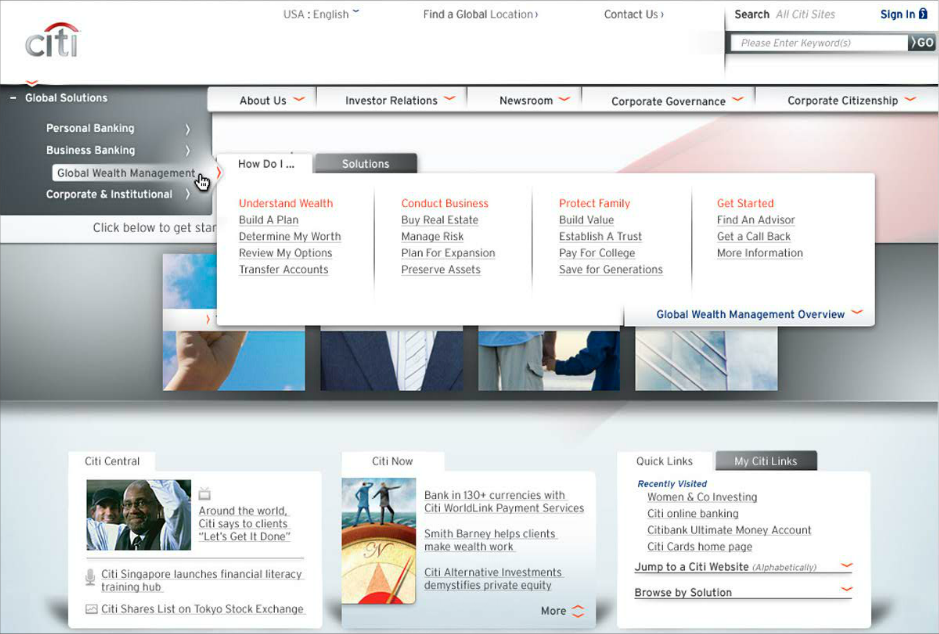Image resolution: width=939 pixels, height=634 pixels.
Task: Click the arrow next to Global Wealth Management Overview
Action: (857, 313)
